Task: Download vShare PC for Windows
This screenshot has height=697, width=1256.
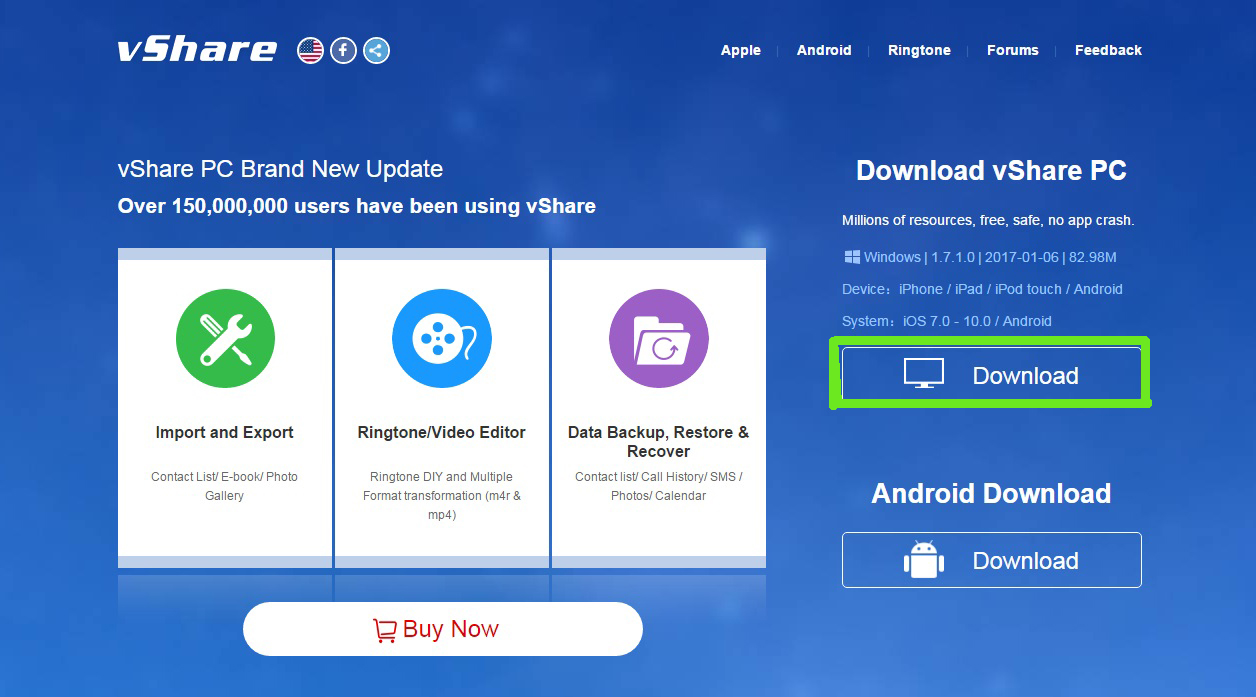Action: click(x=991, y=375)
